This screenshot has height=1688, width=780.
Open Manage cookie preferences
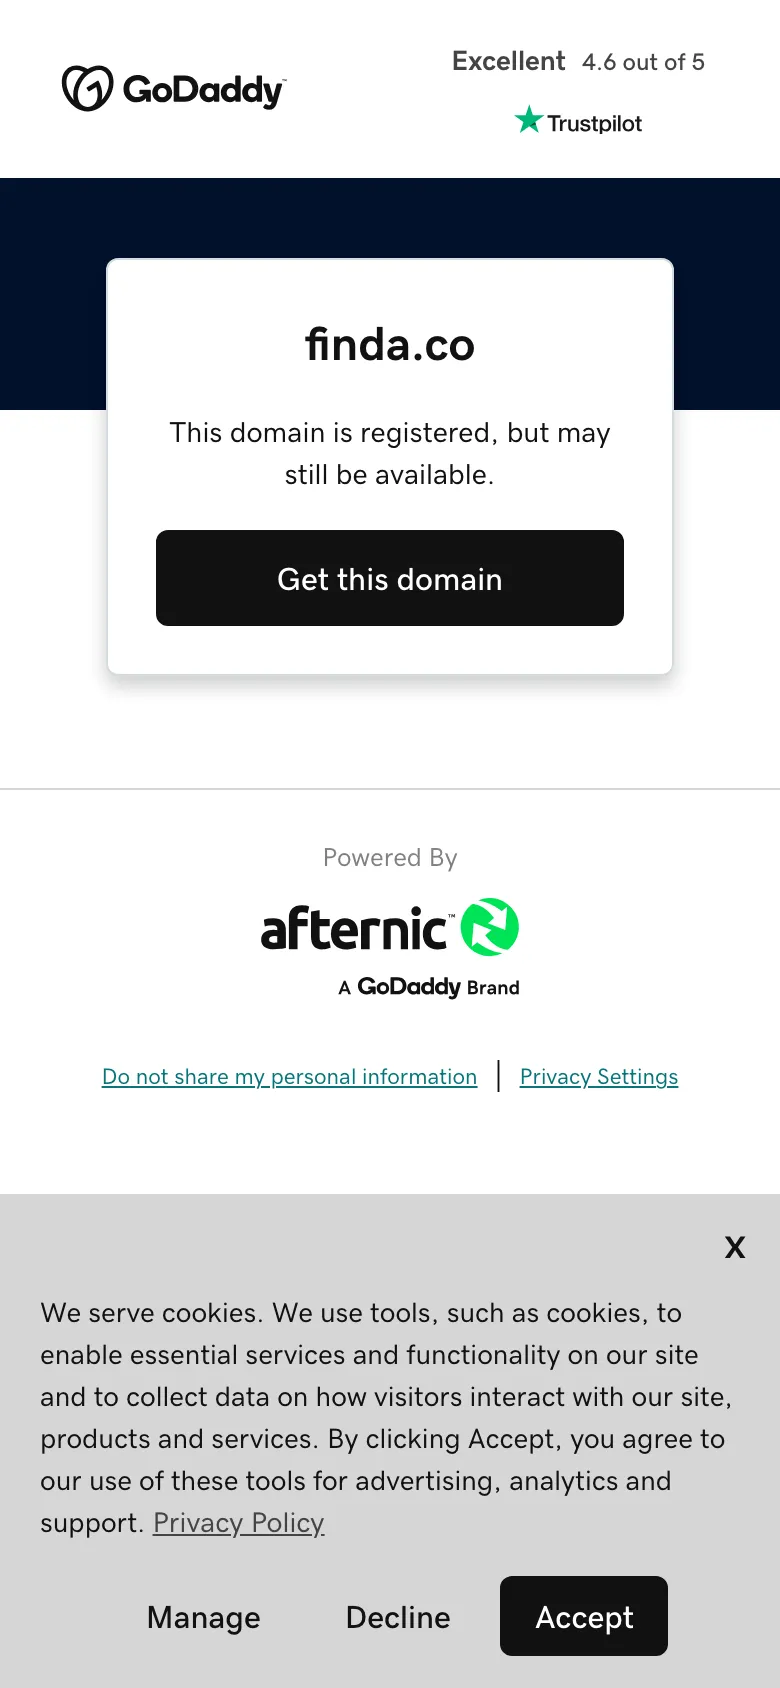click(x=204, y=1617)
